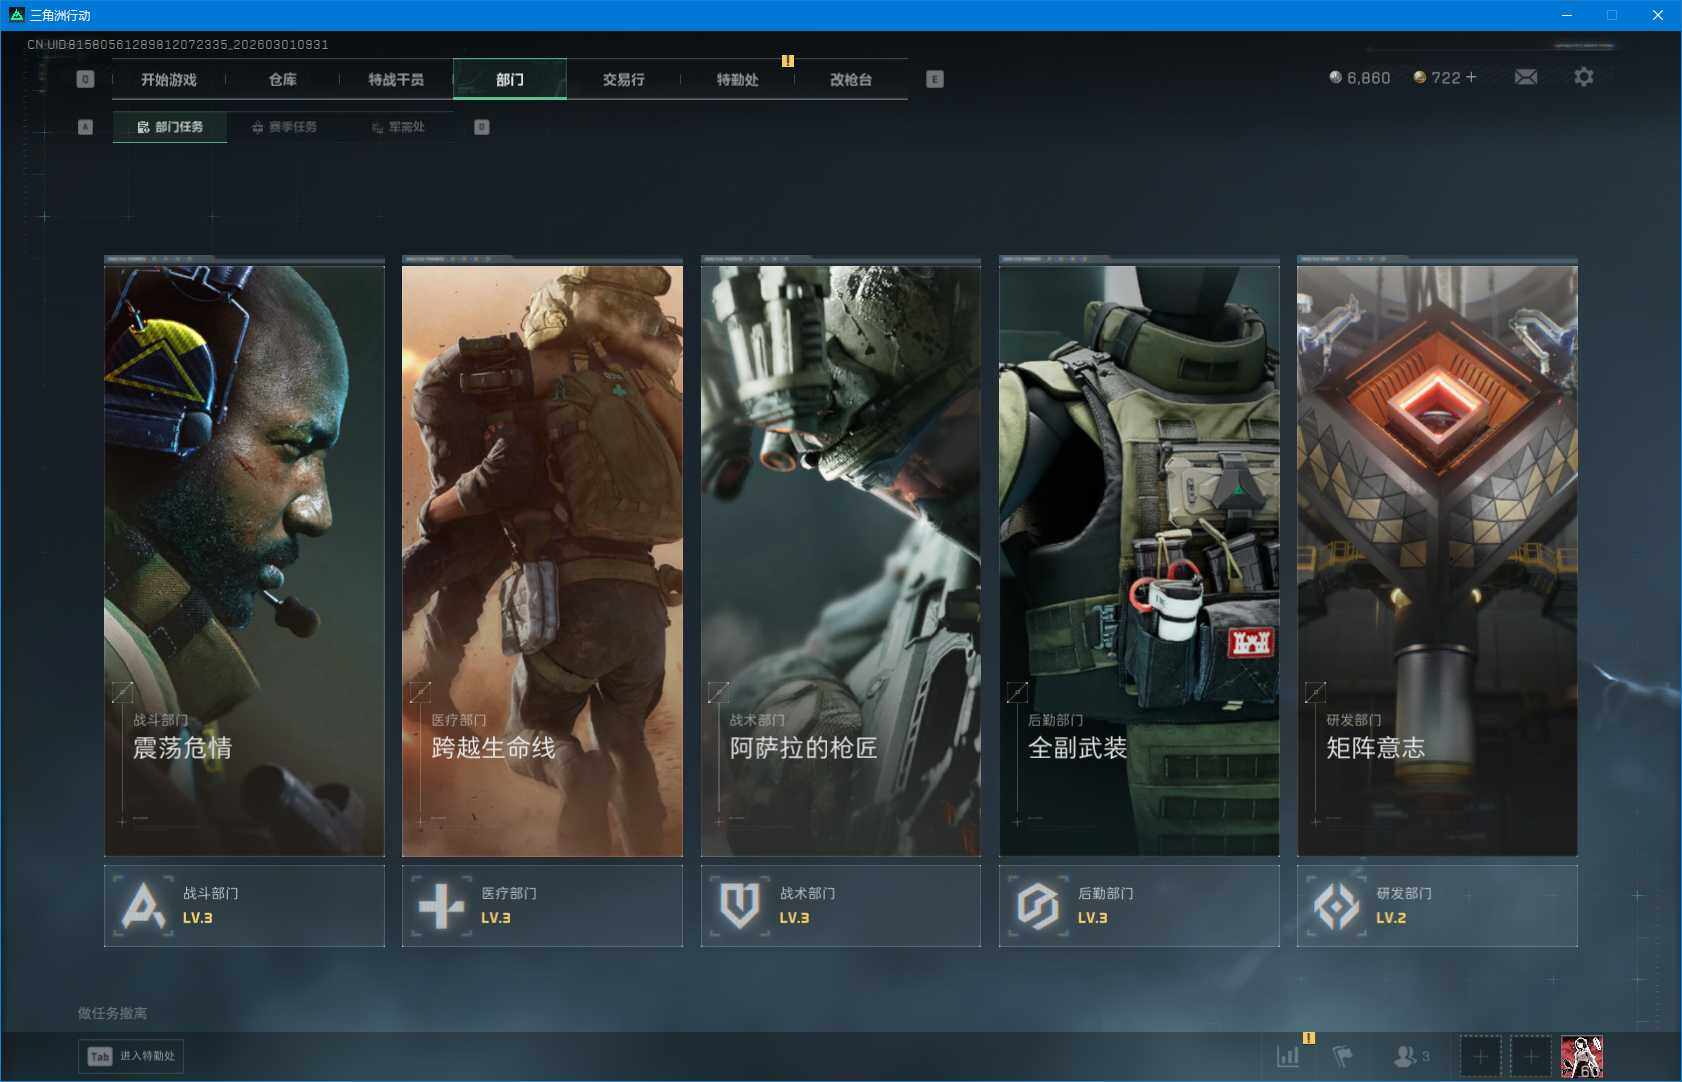The width and height of the screenshot is (1682, 1082).
Task: Click the 战斗部门 department emblem icon
Action: (x=143, y=906)
